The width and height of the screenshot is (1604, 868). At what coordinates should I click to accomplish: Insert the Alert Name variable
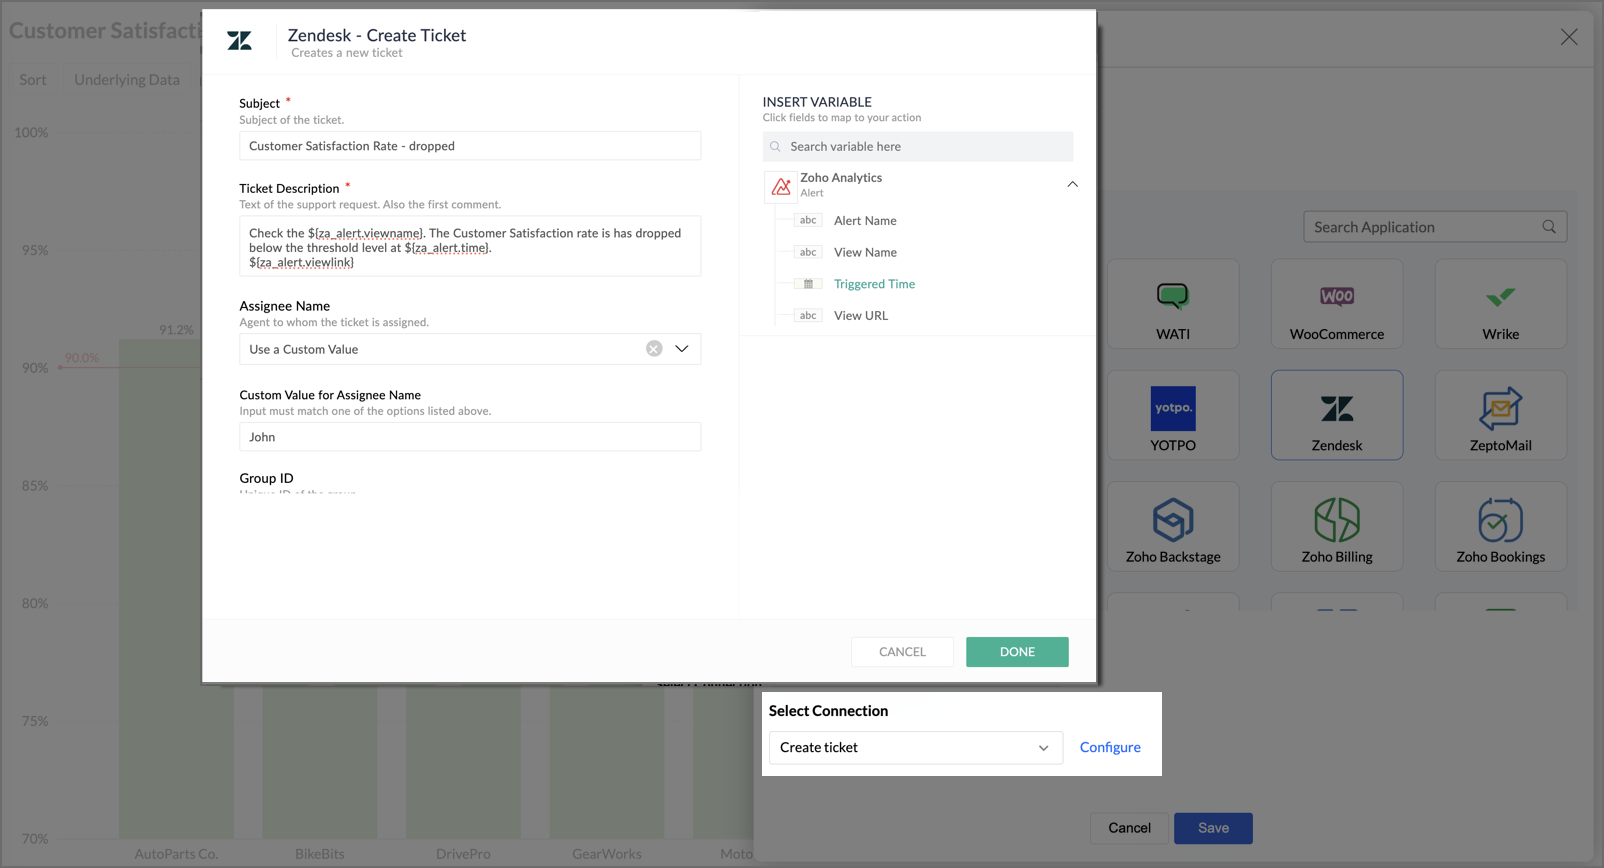(865, 221)
